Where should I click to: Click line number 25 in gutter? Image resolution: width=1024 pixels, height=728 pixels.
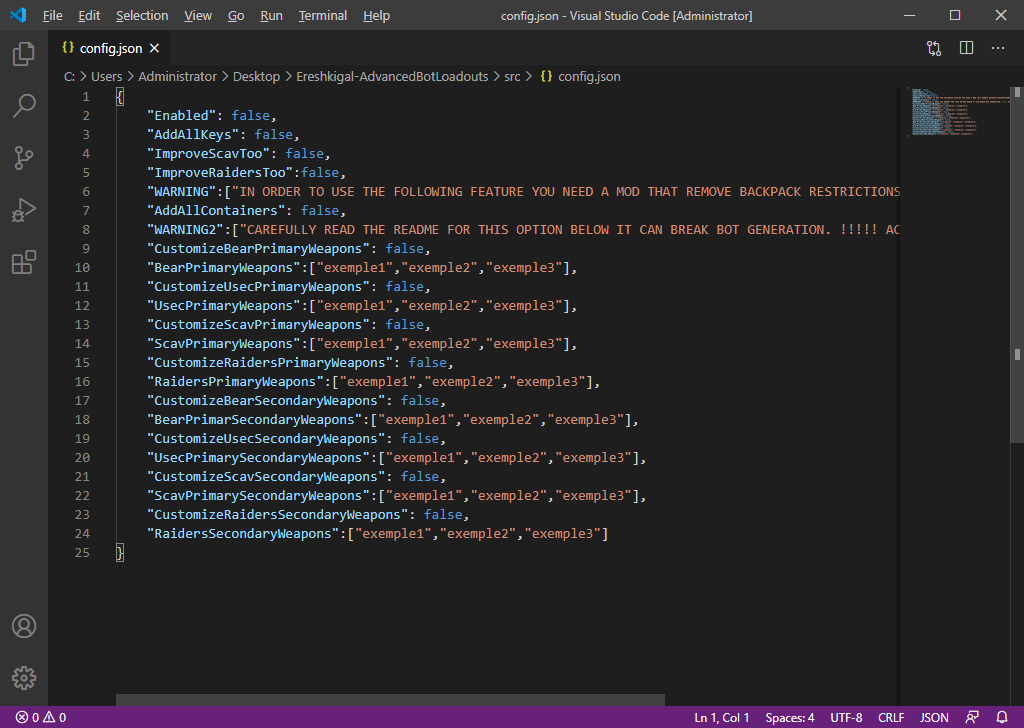[82, 552]
